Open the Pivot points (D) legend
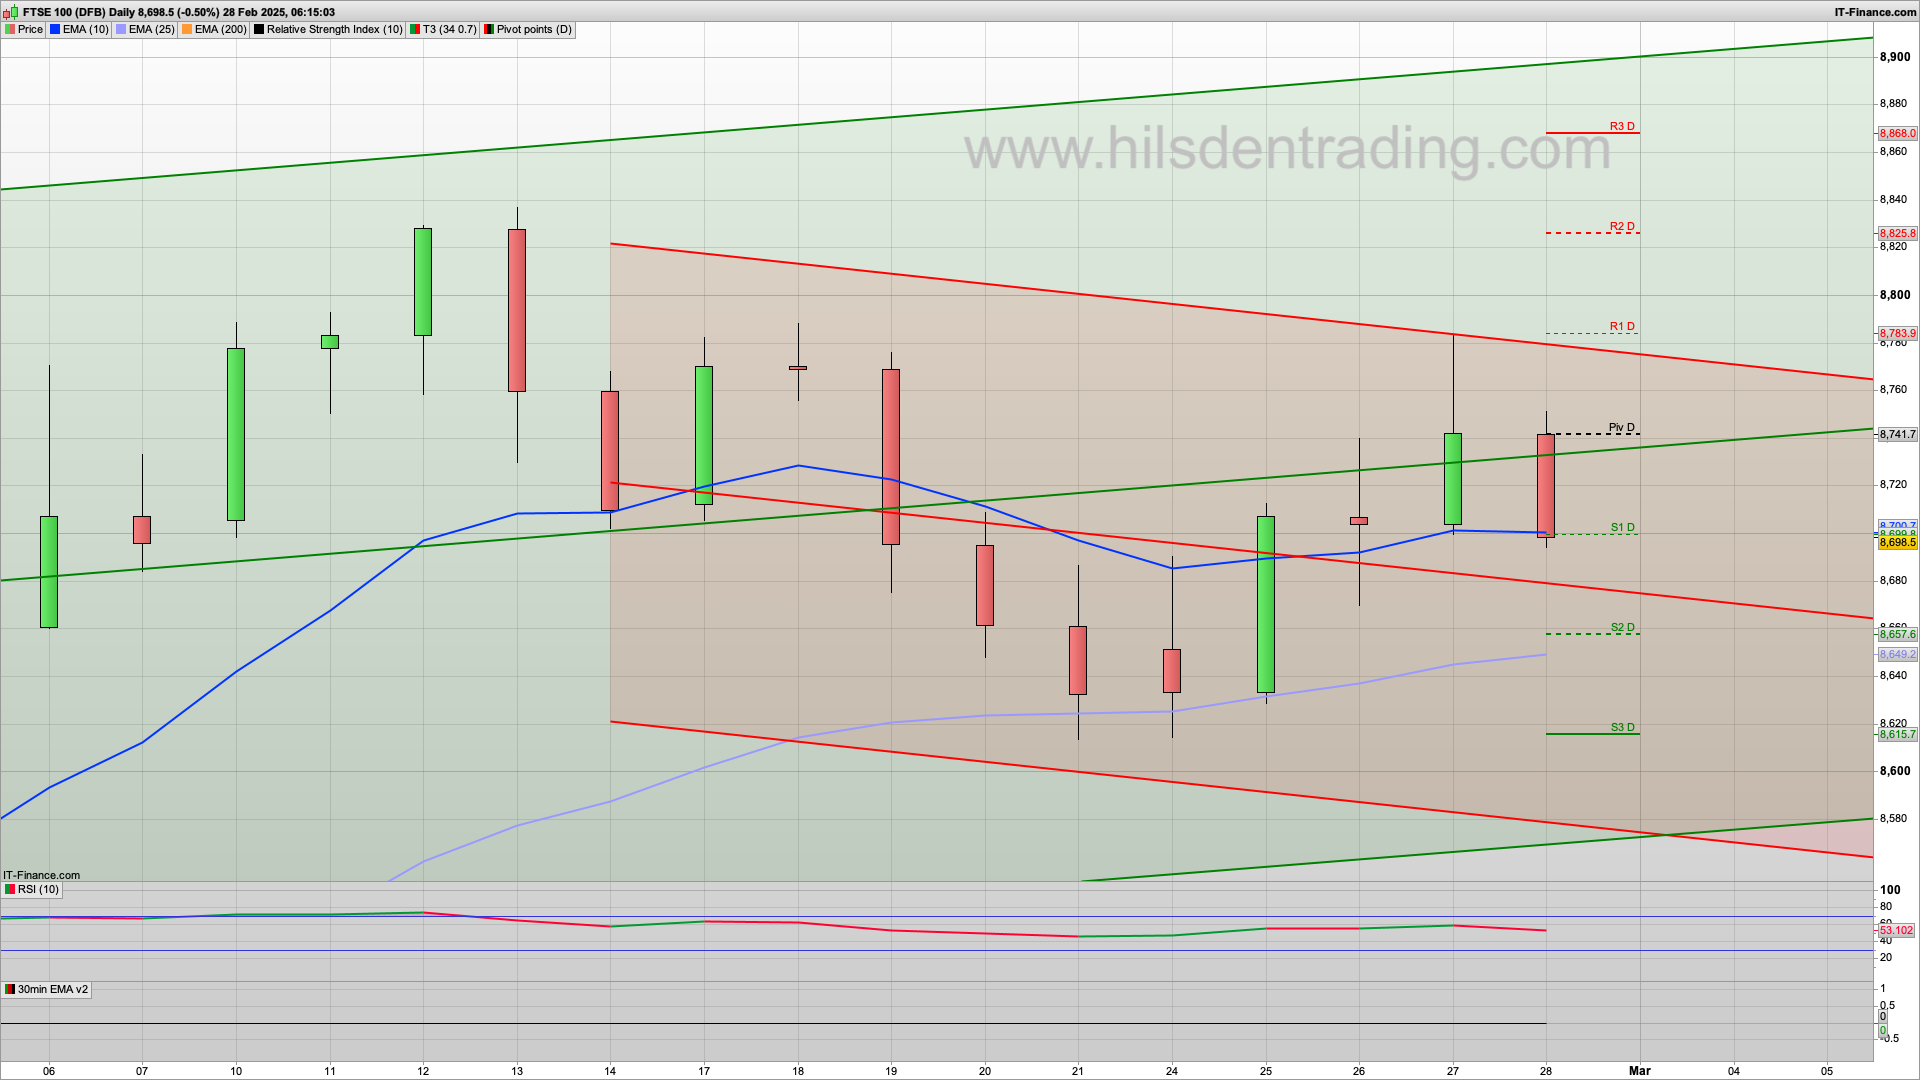1920x1080 pixels. [528, 30]
